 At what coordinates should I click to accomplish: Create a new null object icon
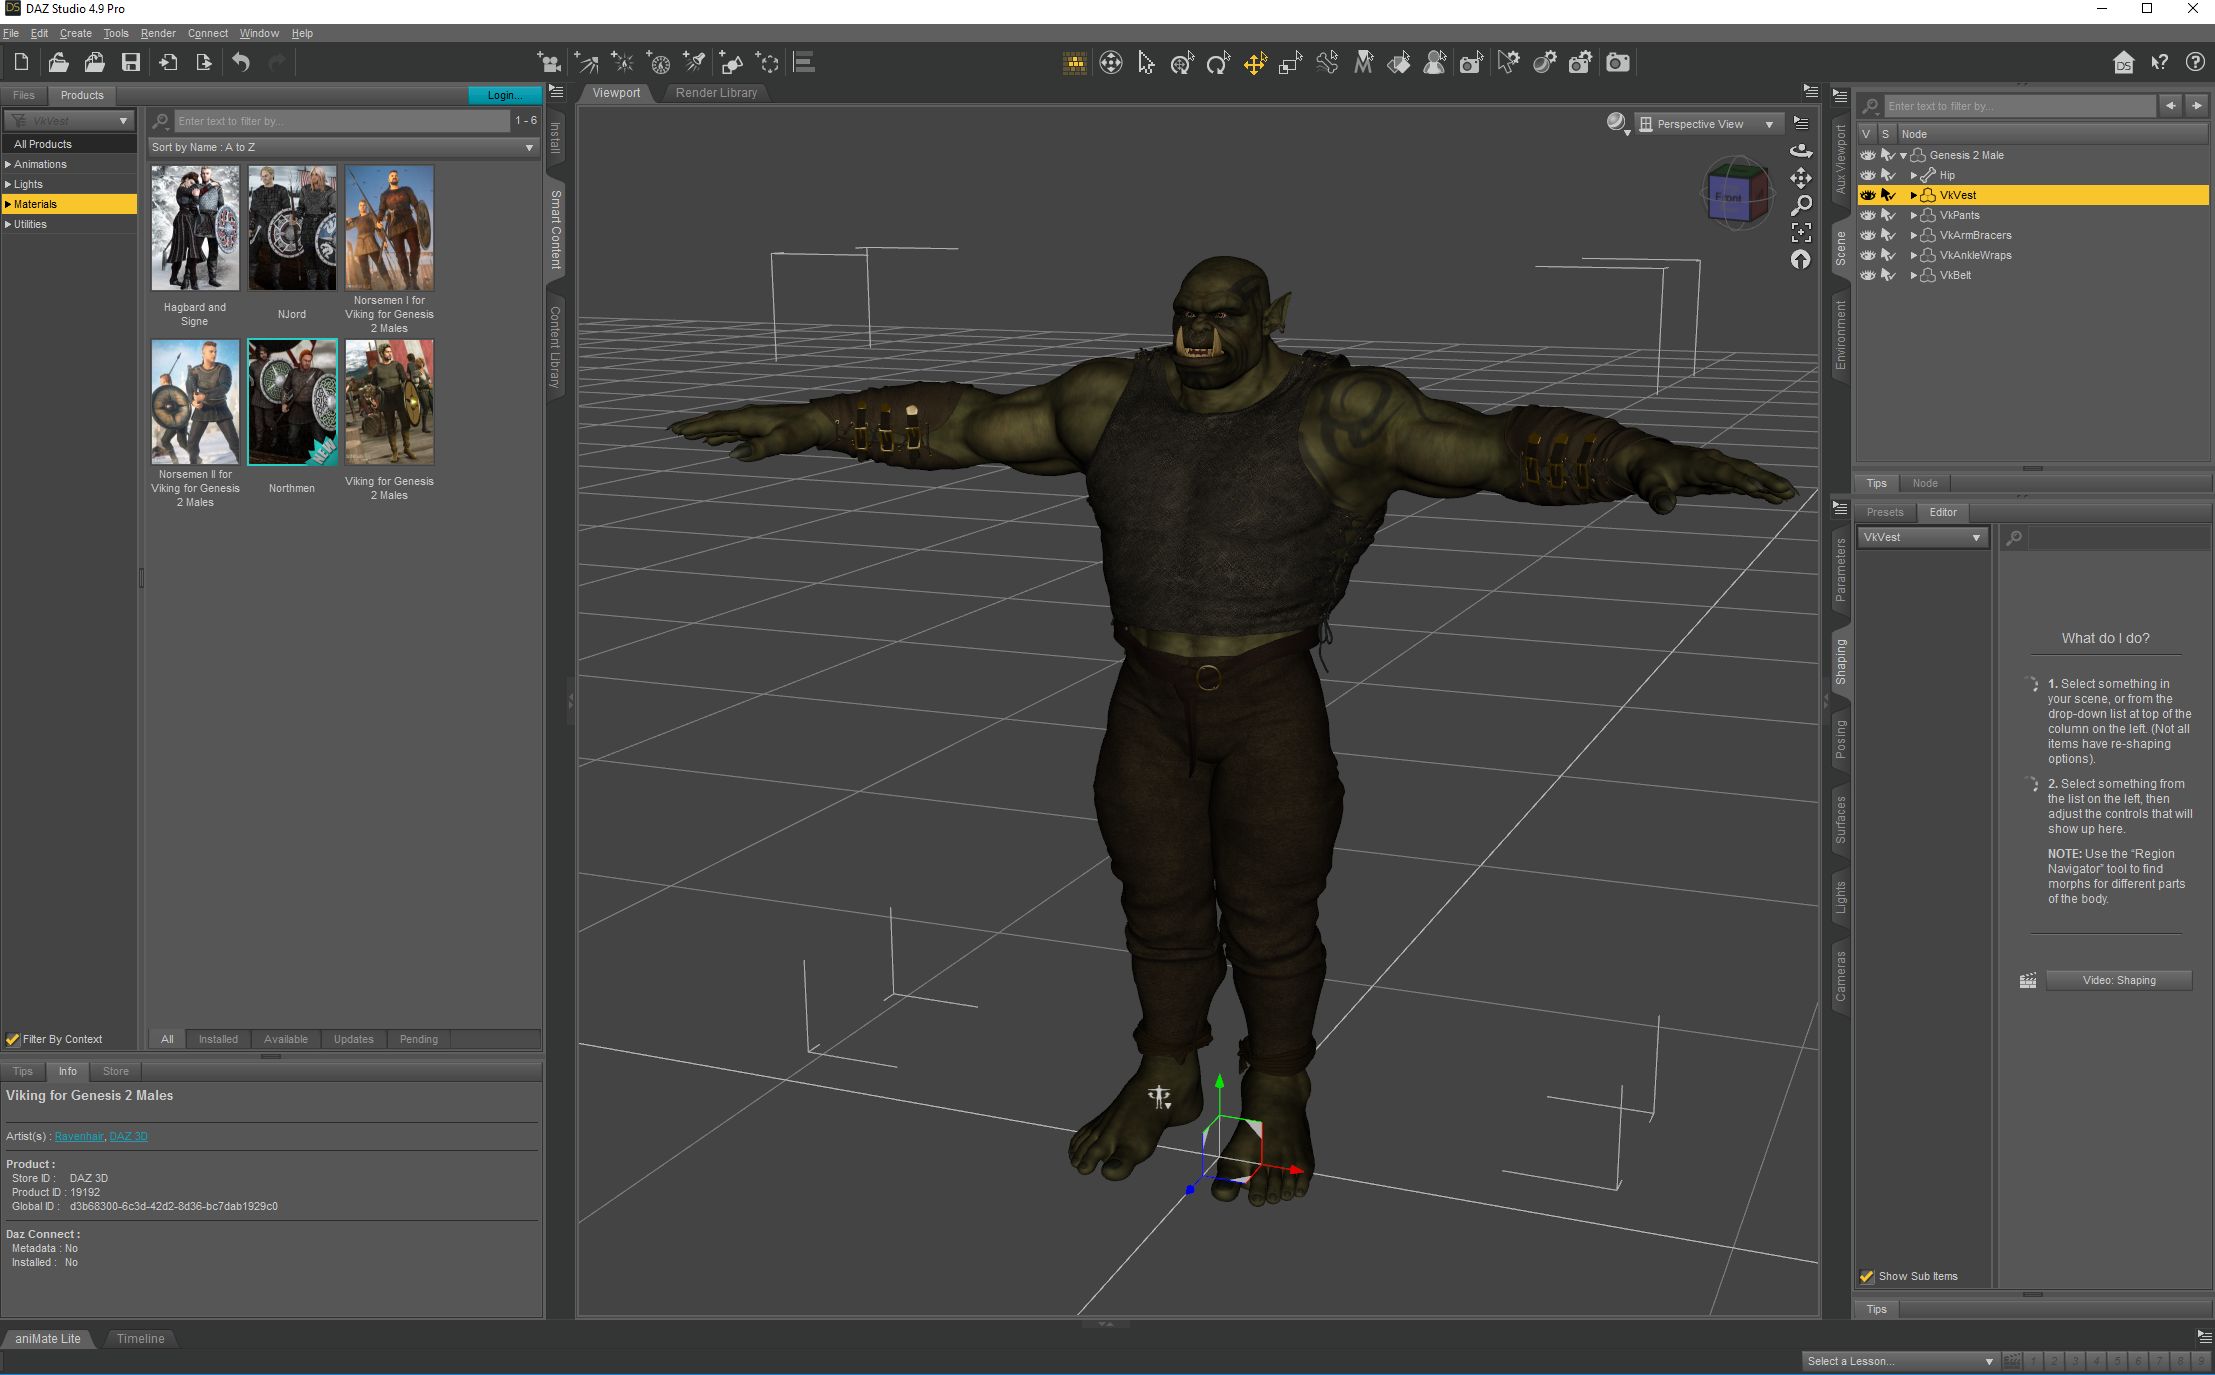767,63
